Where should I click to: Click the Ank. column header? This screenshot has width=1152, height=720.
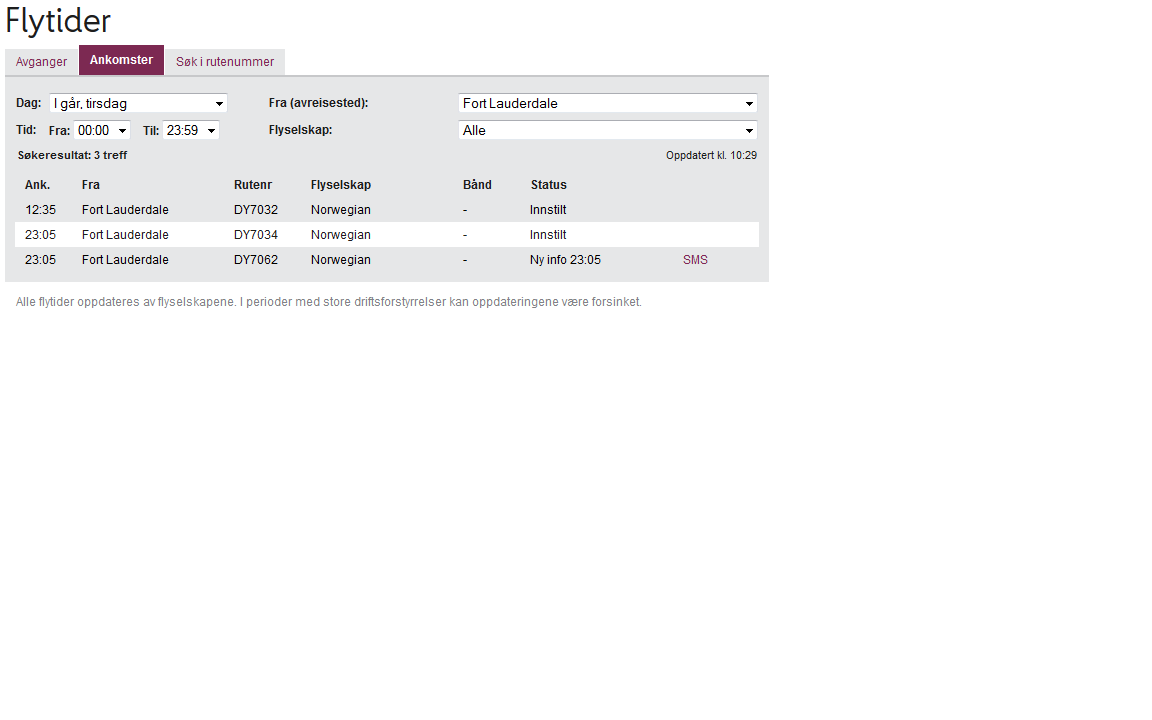tap(37, 185)
